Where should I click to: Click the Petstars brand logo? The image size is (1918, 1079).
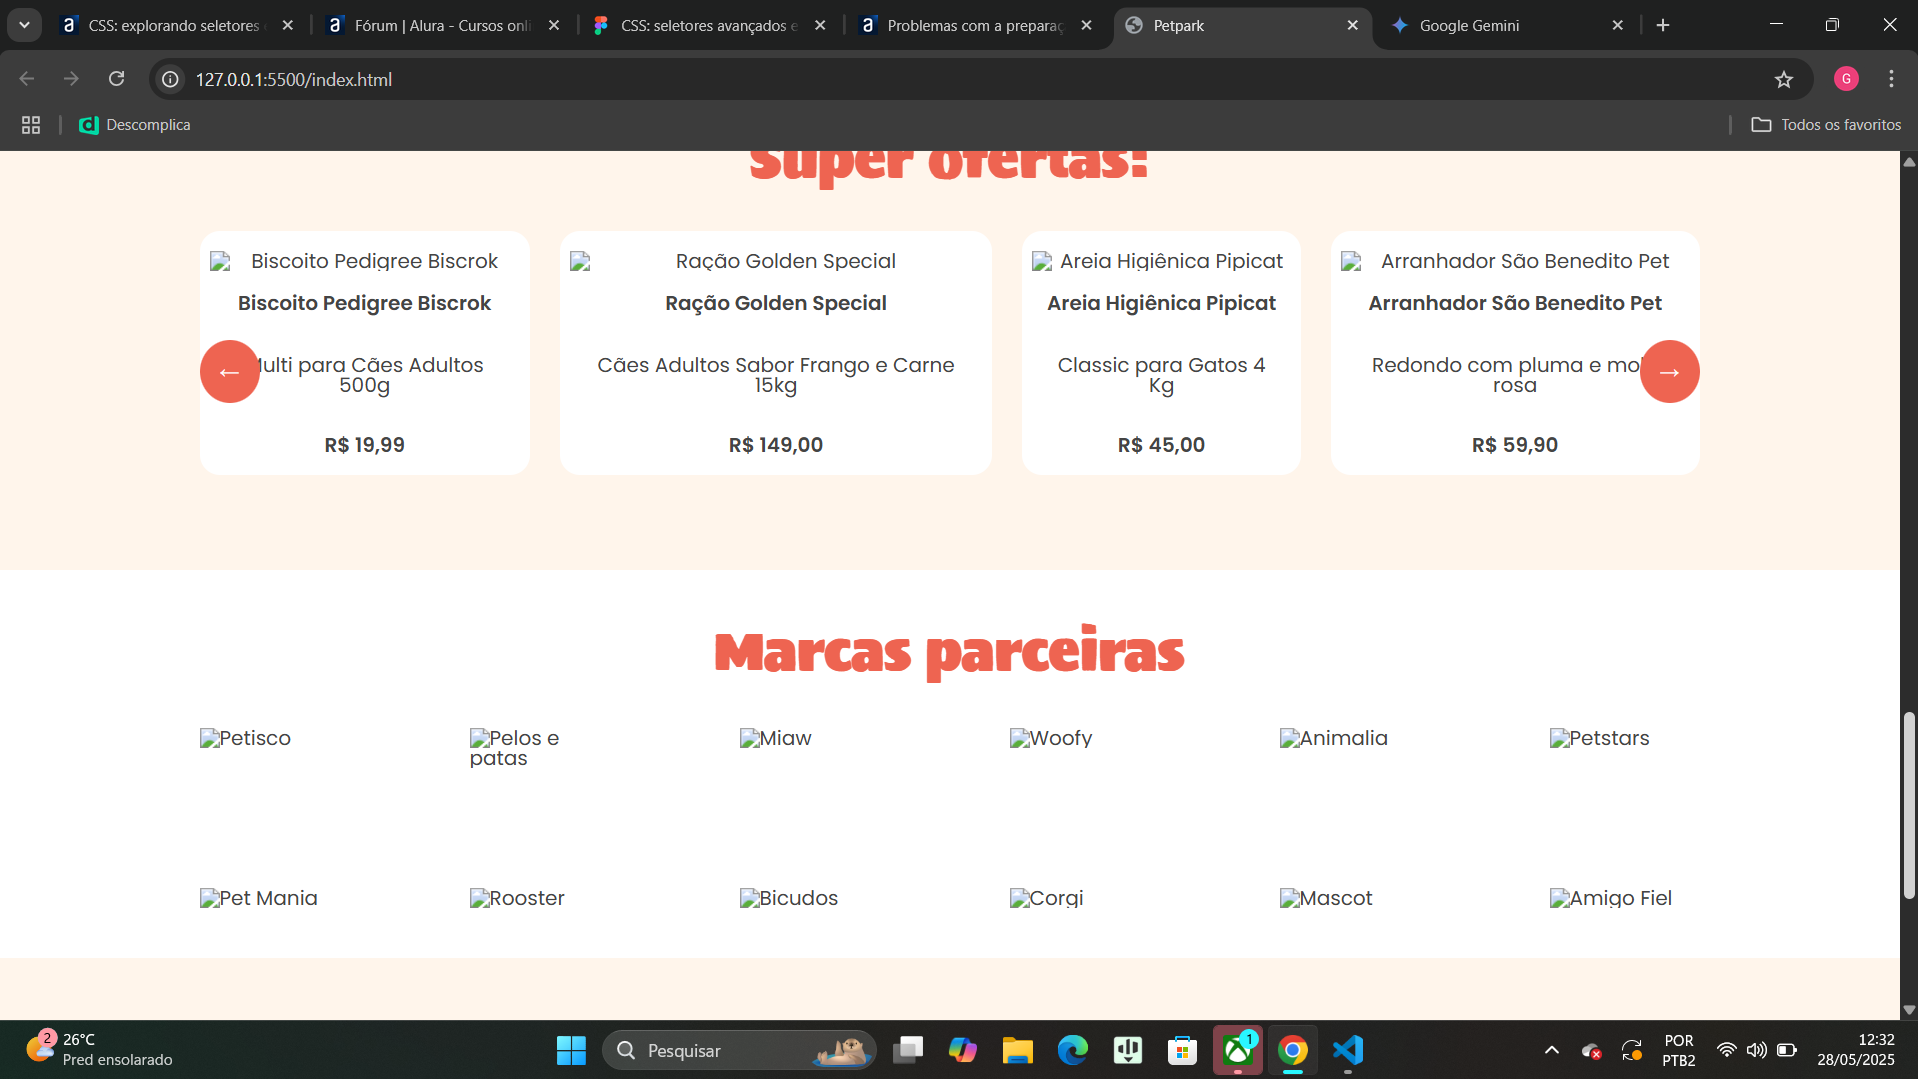click(x=1599, y=738)
